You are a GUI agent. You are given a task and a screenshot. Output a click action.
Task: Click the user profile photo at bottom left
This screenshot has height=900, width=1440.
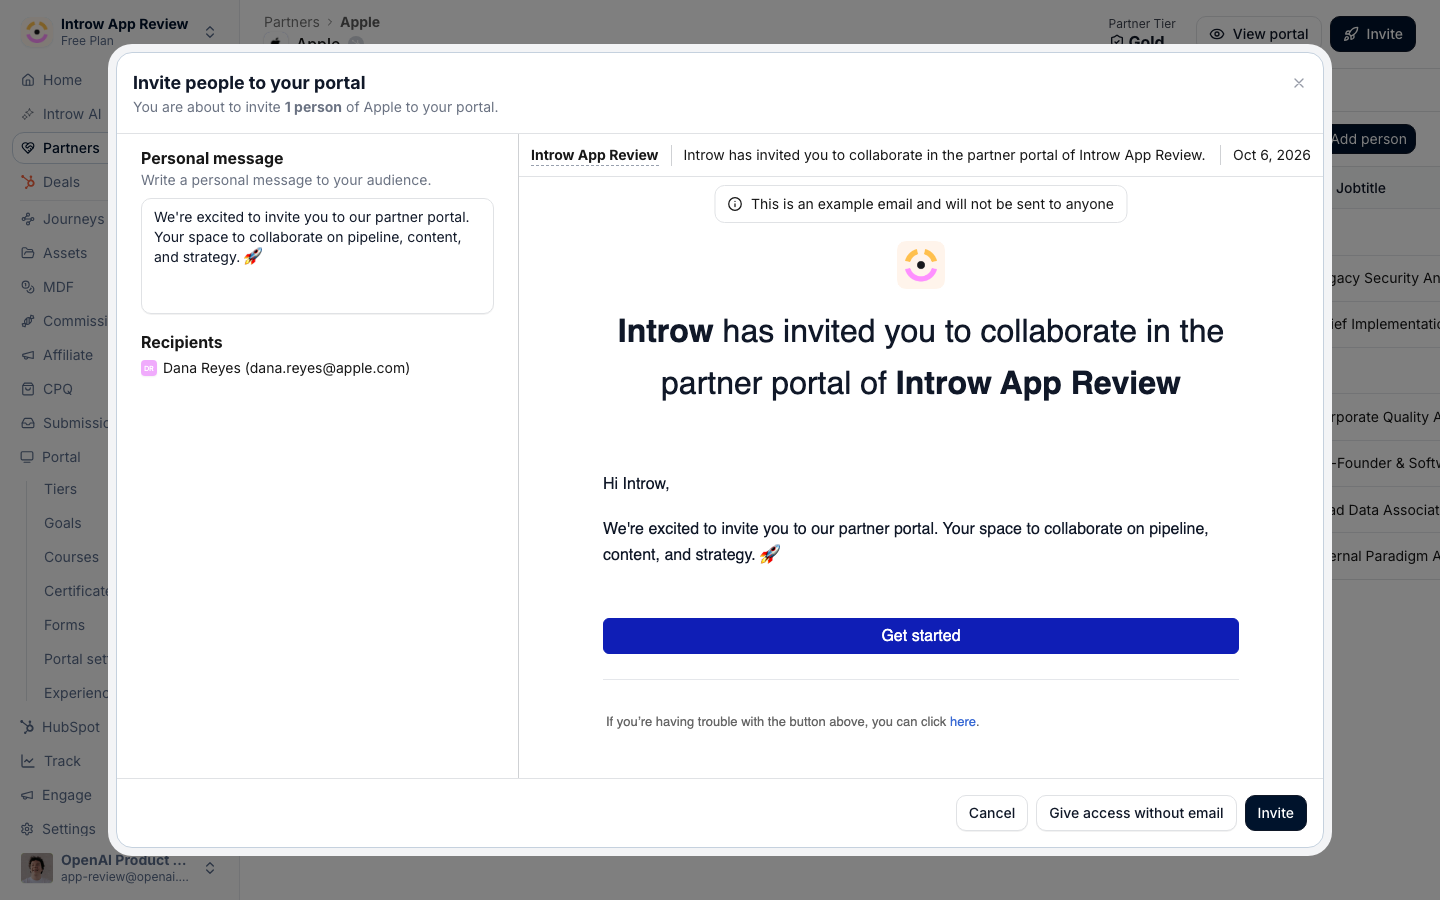click(x=37, y=868)
